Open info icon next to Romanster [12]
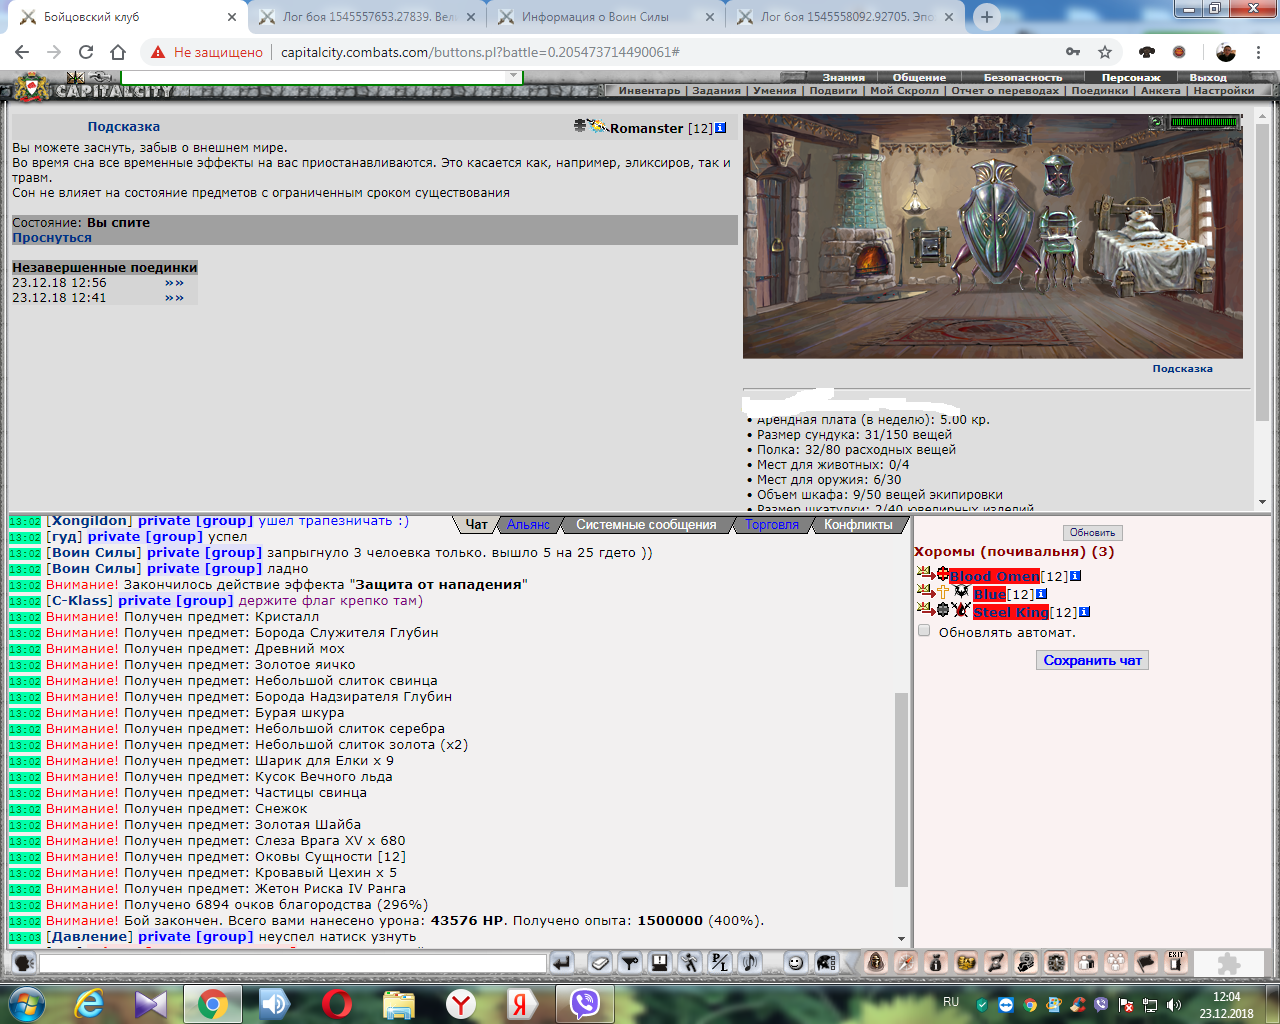This screenshot has height=1024, width=1280. pyautogui.click(x=720, y=128)
